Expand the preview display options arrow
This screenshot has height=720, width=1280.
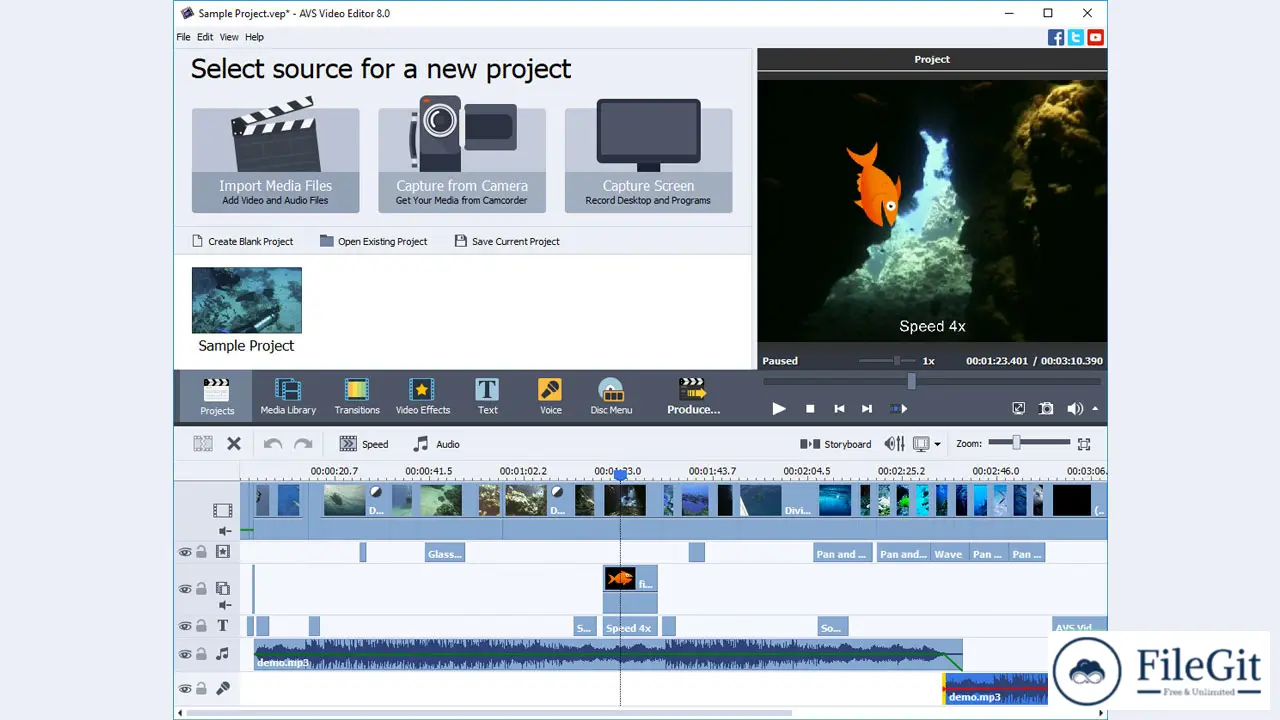point(937,445)
